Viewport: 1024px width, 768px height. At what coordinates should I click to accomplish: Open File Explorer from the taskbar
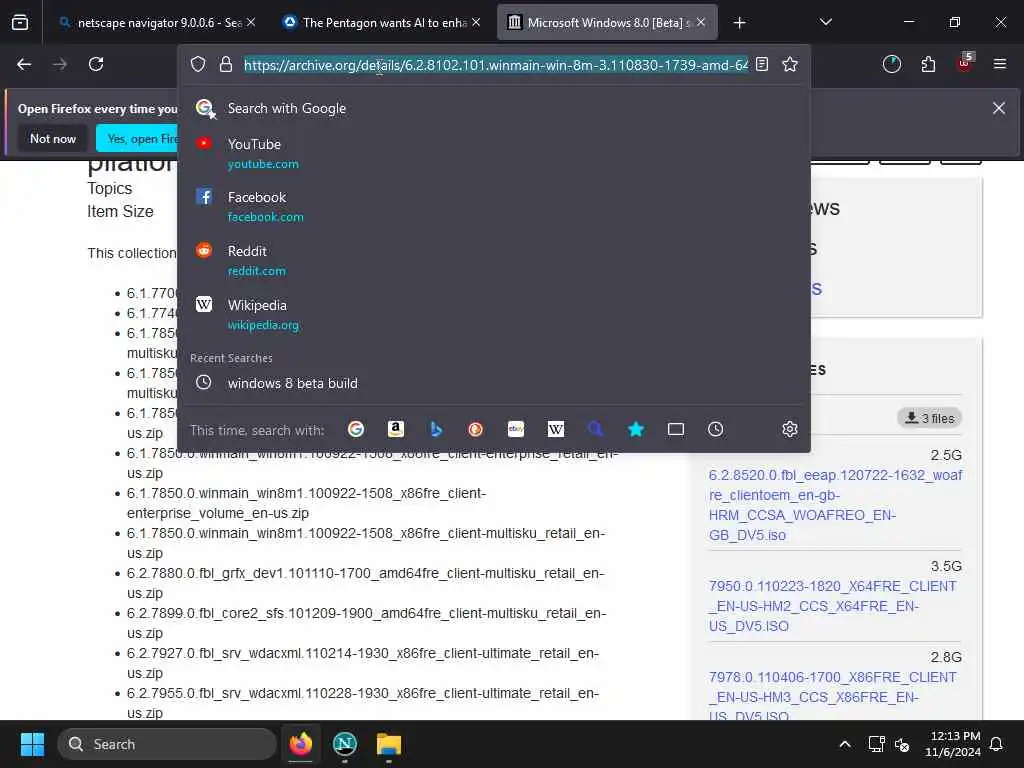tap(389, 744)
